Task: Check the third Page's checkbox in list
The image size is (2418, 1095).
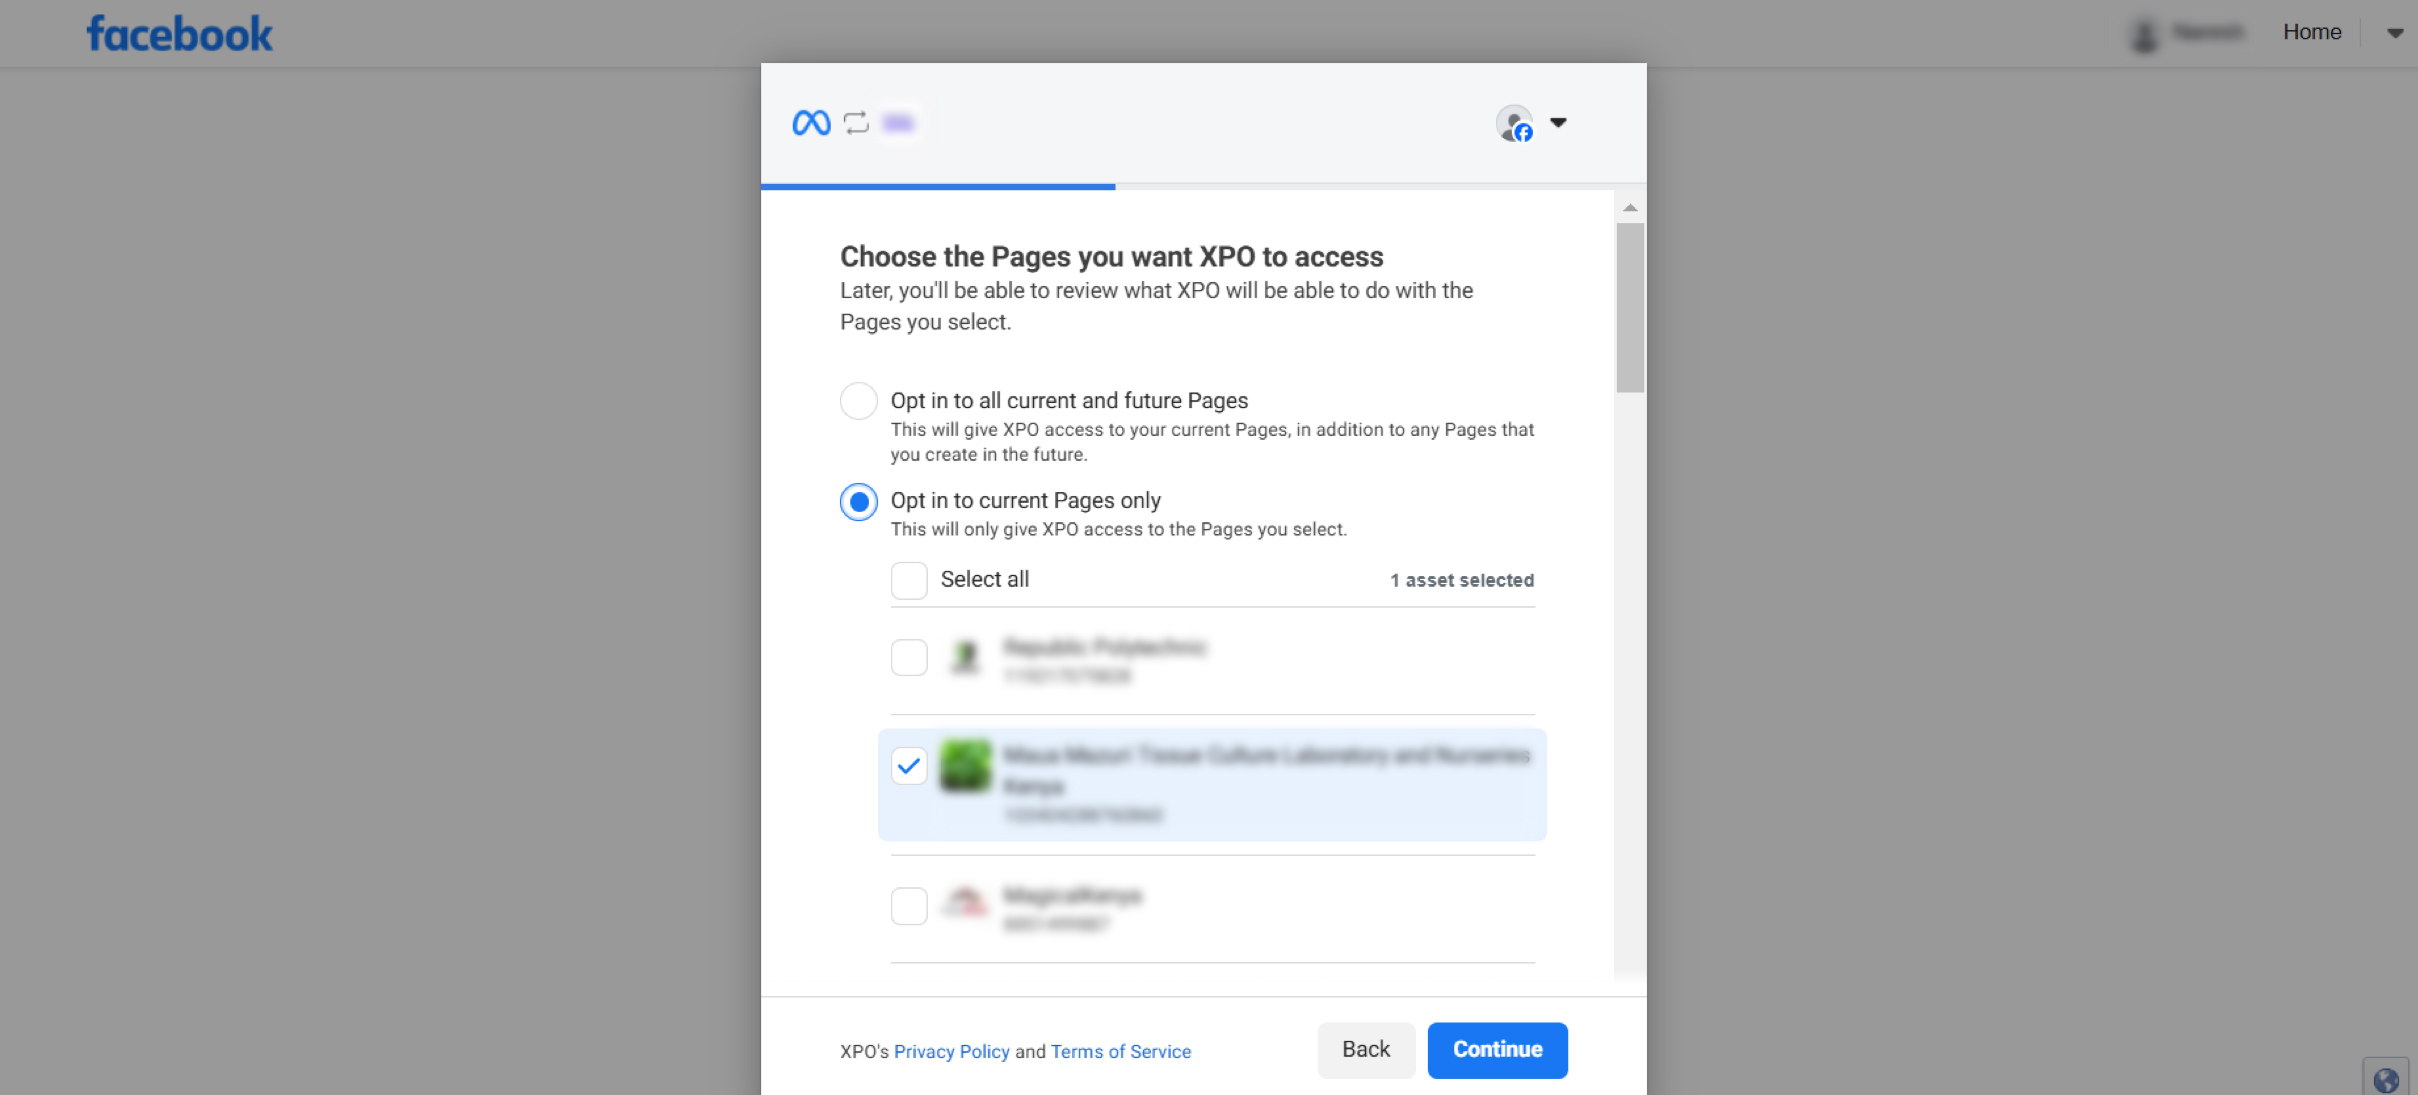Action: 909,906
